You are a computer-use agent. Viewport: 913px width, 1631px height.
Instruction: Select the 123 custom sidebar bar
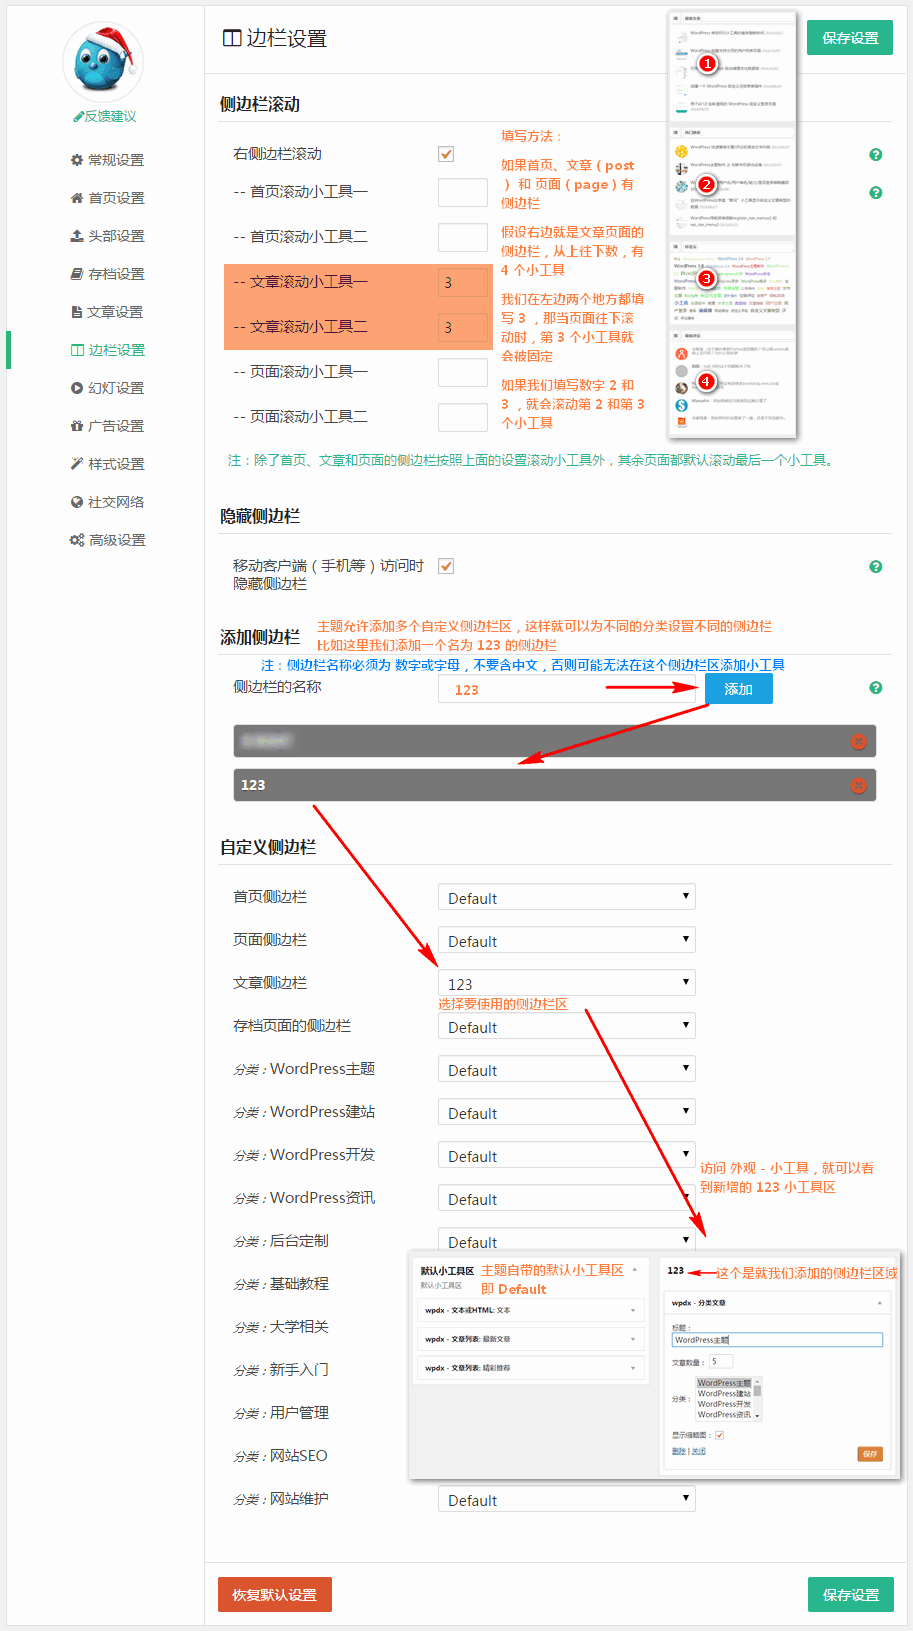click(555, 785)
